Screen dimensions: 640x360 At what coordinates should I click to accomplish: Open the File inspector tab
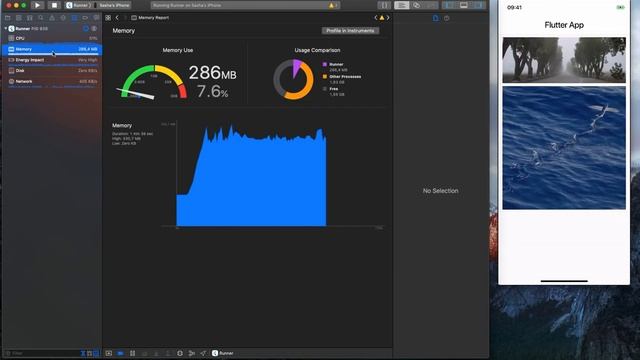436,18
